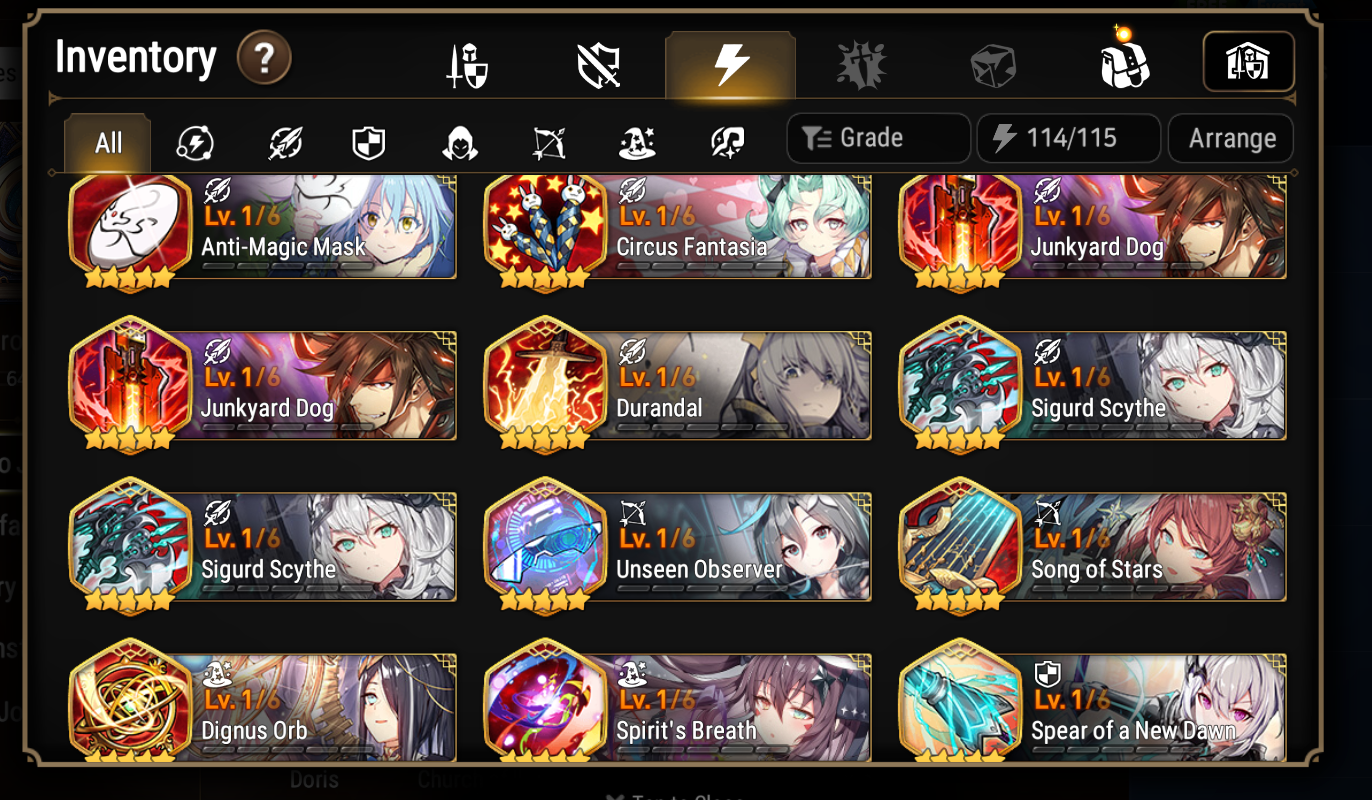
Task: Select the All filter tab
Action: pos(108,143)
